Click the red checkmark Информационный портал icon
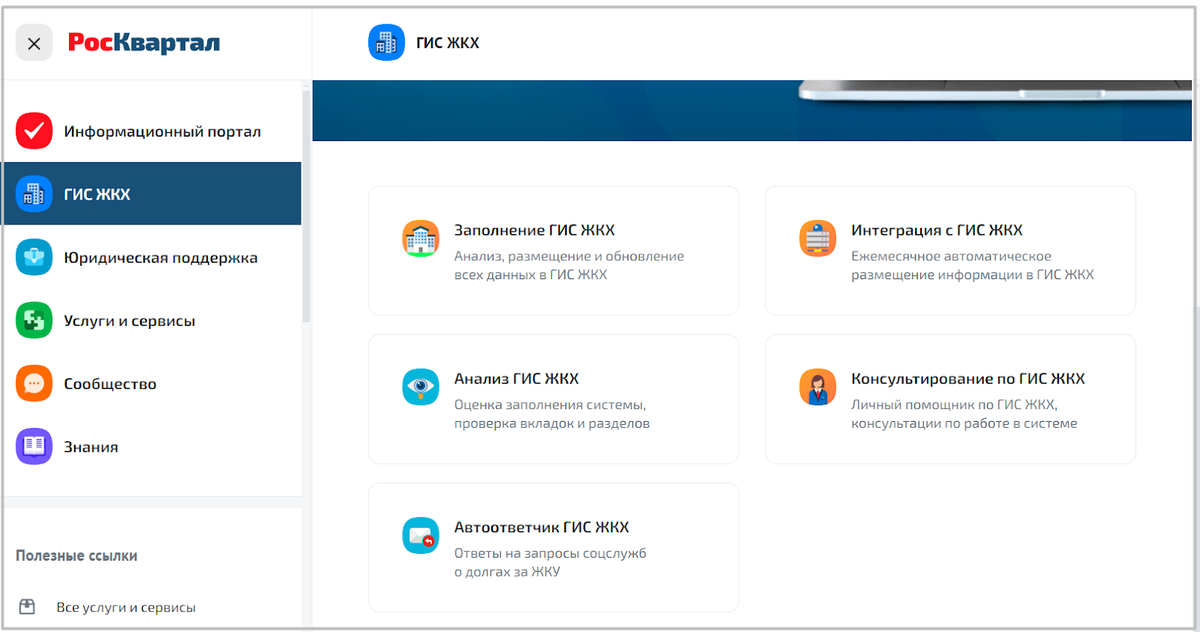 tap(34, 131)
